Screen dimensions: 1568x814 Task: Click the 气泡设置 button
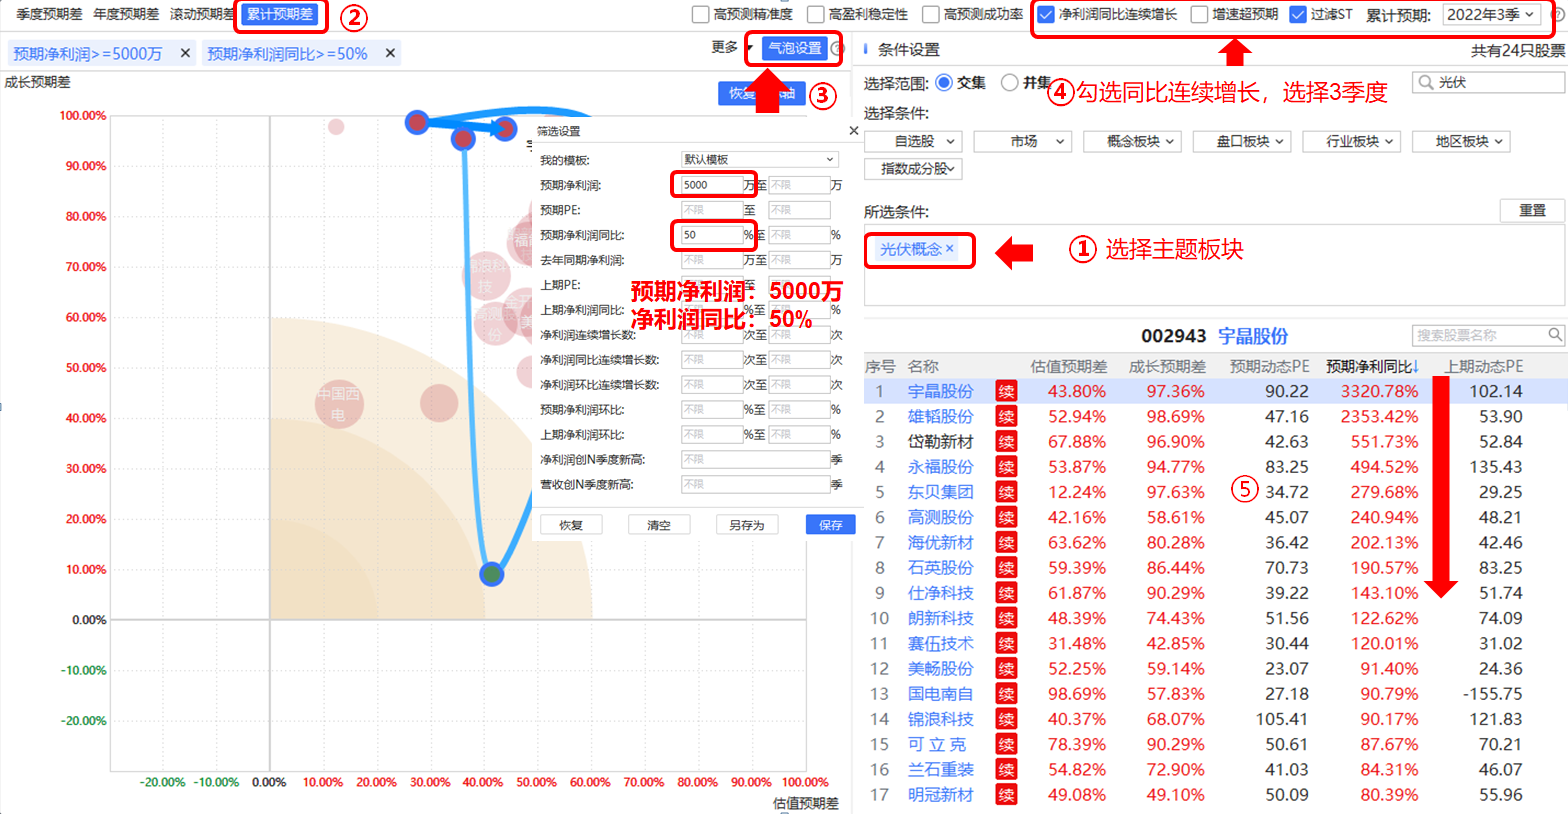click(795, 48)
